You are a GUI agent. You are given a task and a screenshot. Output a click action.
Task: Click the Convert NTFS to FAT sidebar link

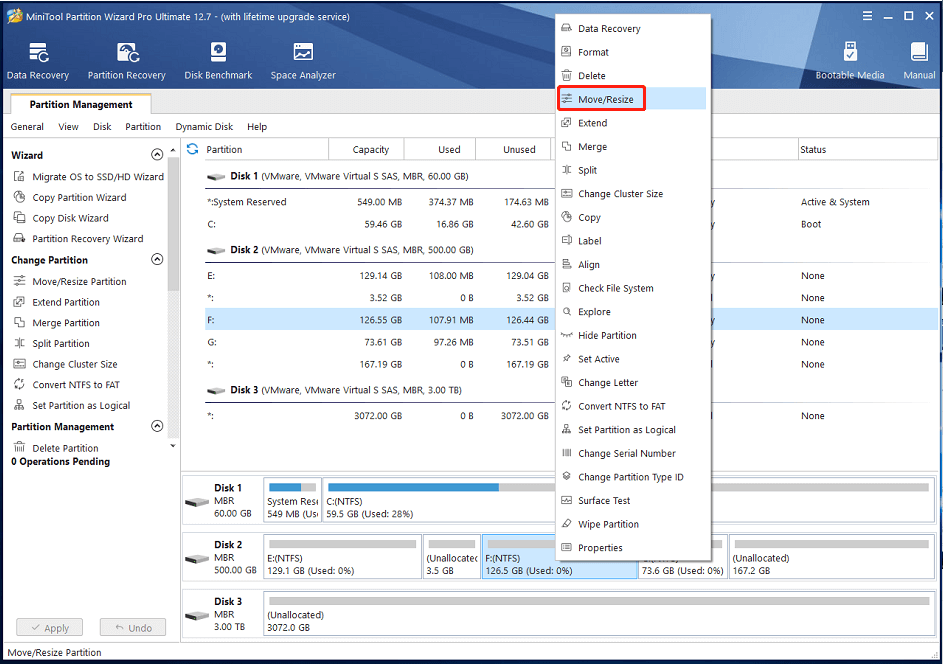tap(76, 384)
